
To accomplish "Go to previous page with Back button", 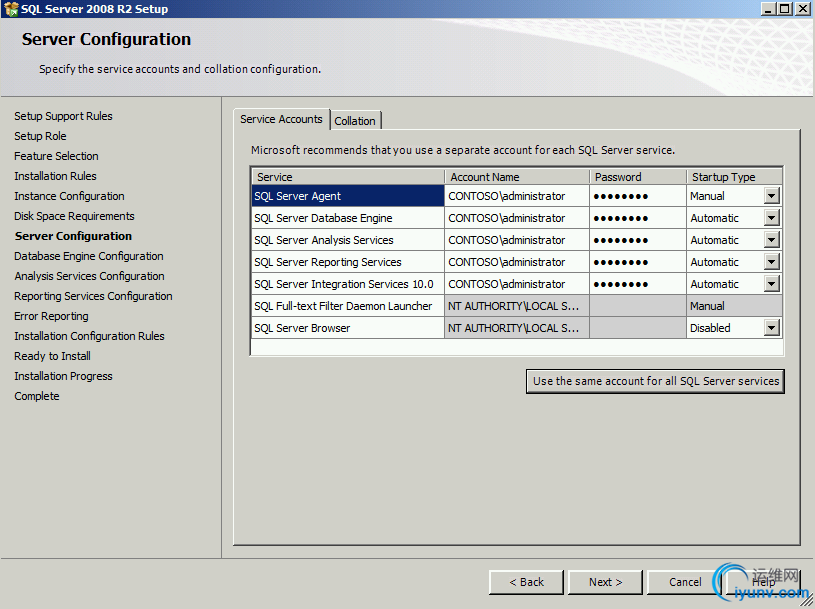I will coord(526,582).
